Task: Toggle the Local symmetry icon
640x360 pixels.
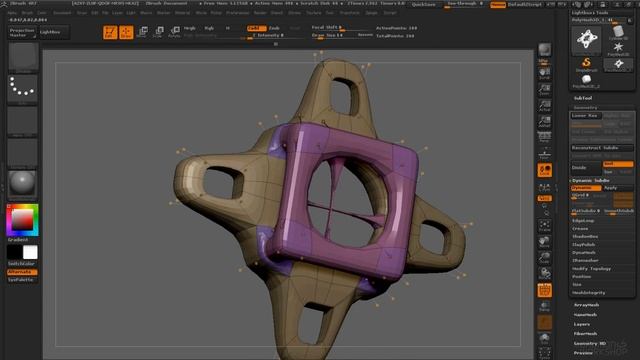Action: point(544,170)
